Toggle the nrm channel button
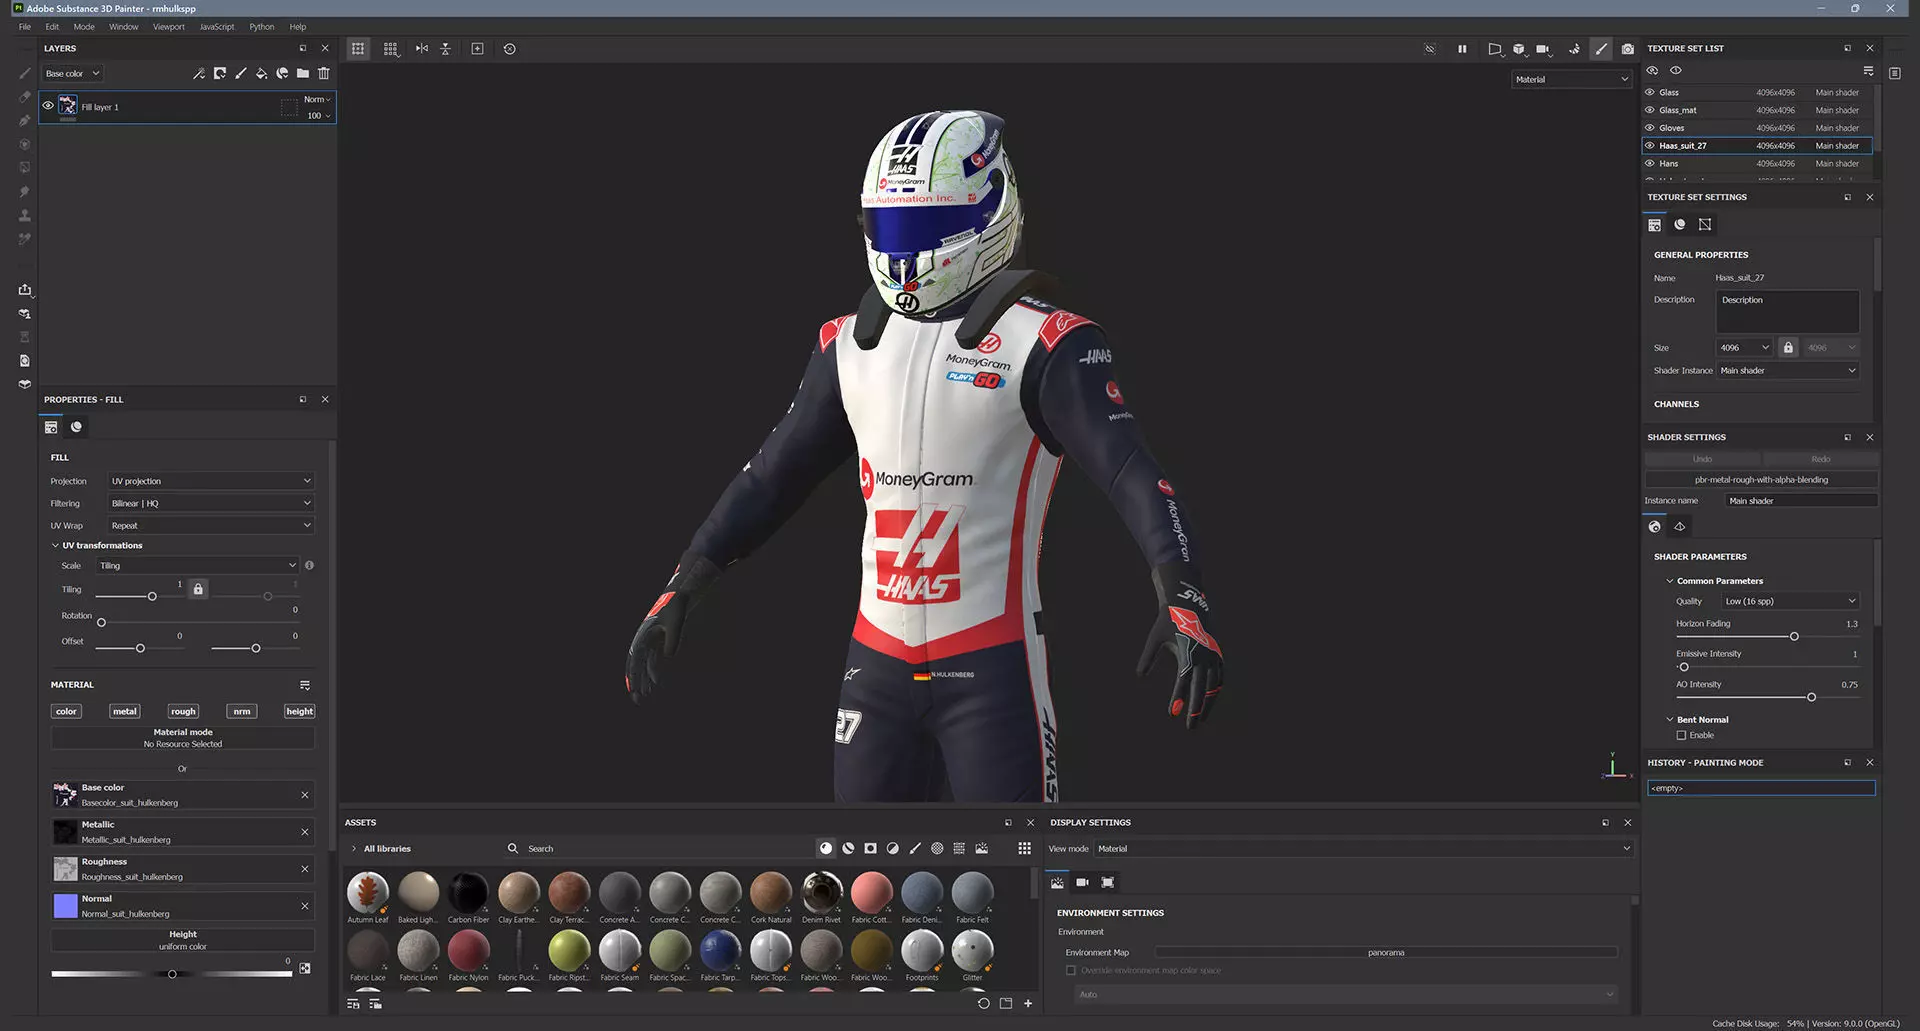This screenshot has width=1920, height=1031. [242, 711]
